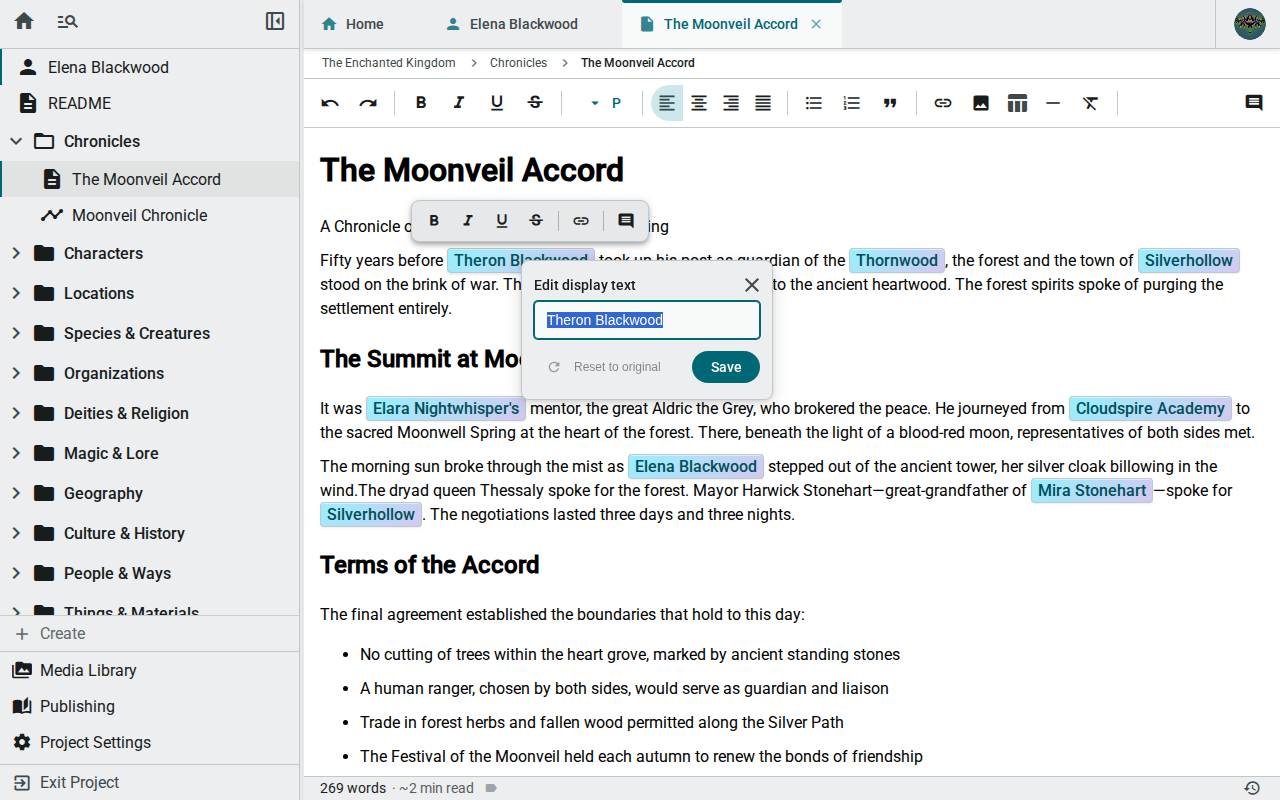Screen dimensions: 1280x800
Task: Go to The Enchanted Kingdom breadcrumb
Action: [x=389, y=63]
